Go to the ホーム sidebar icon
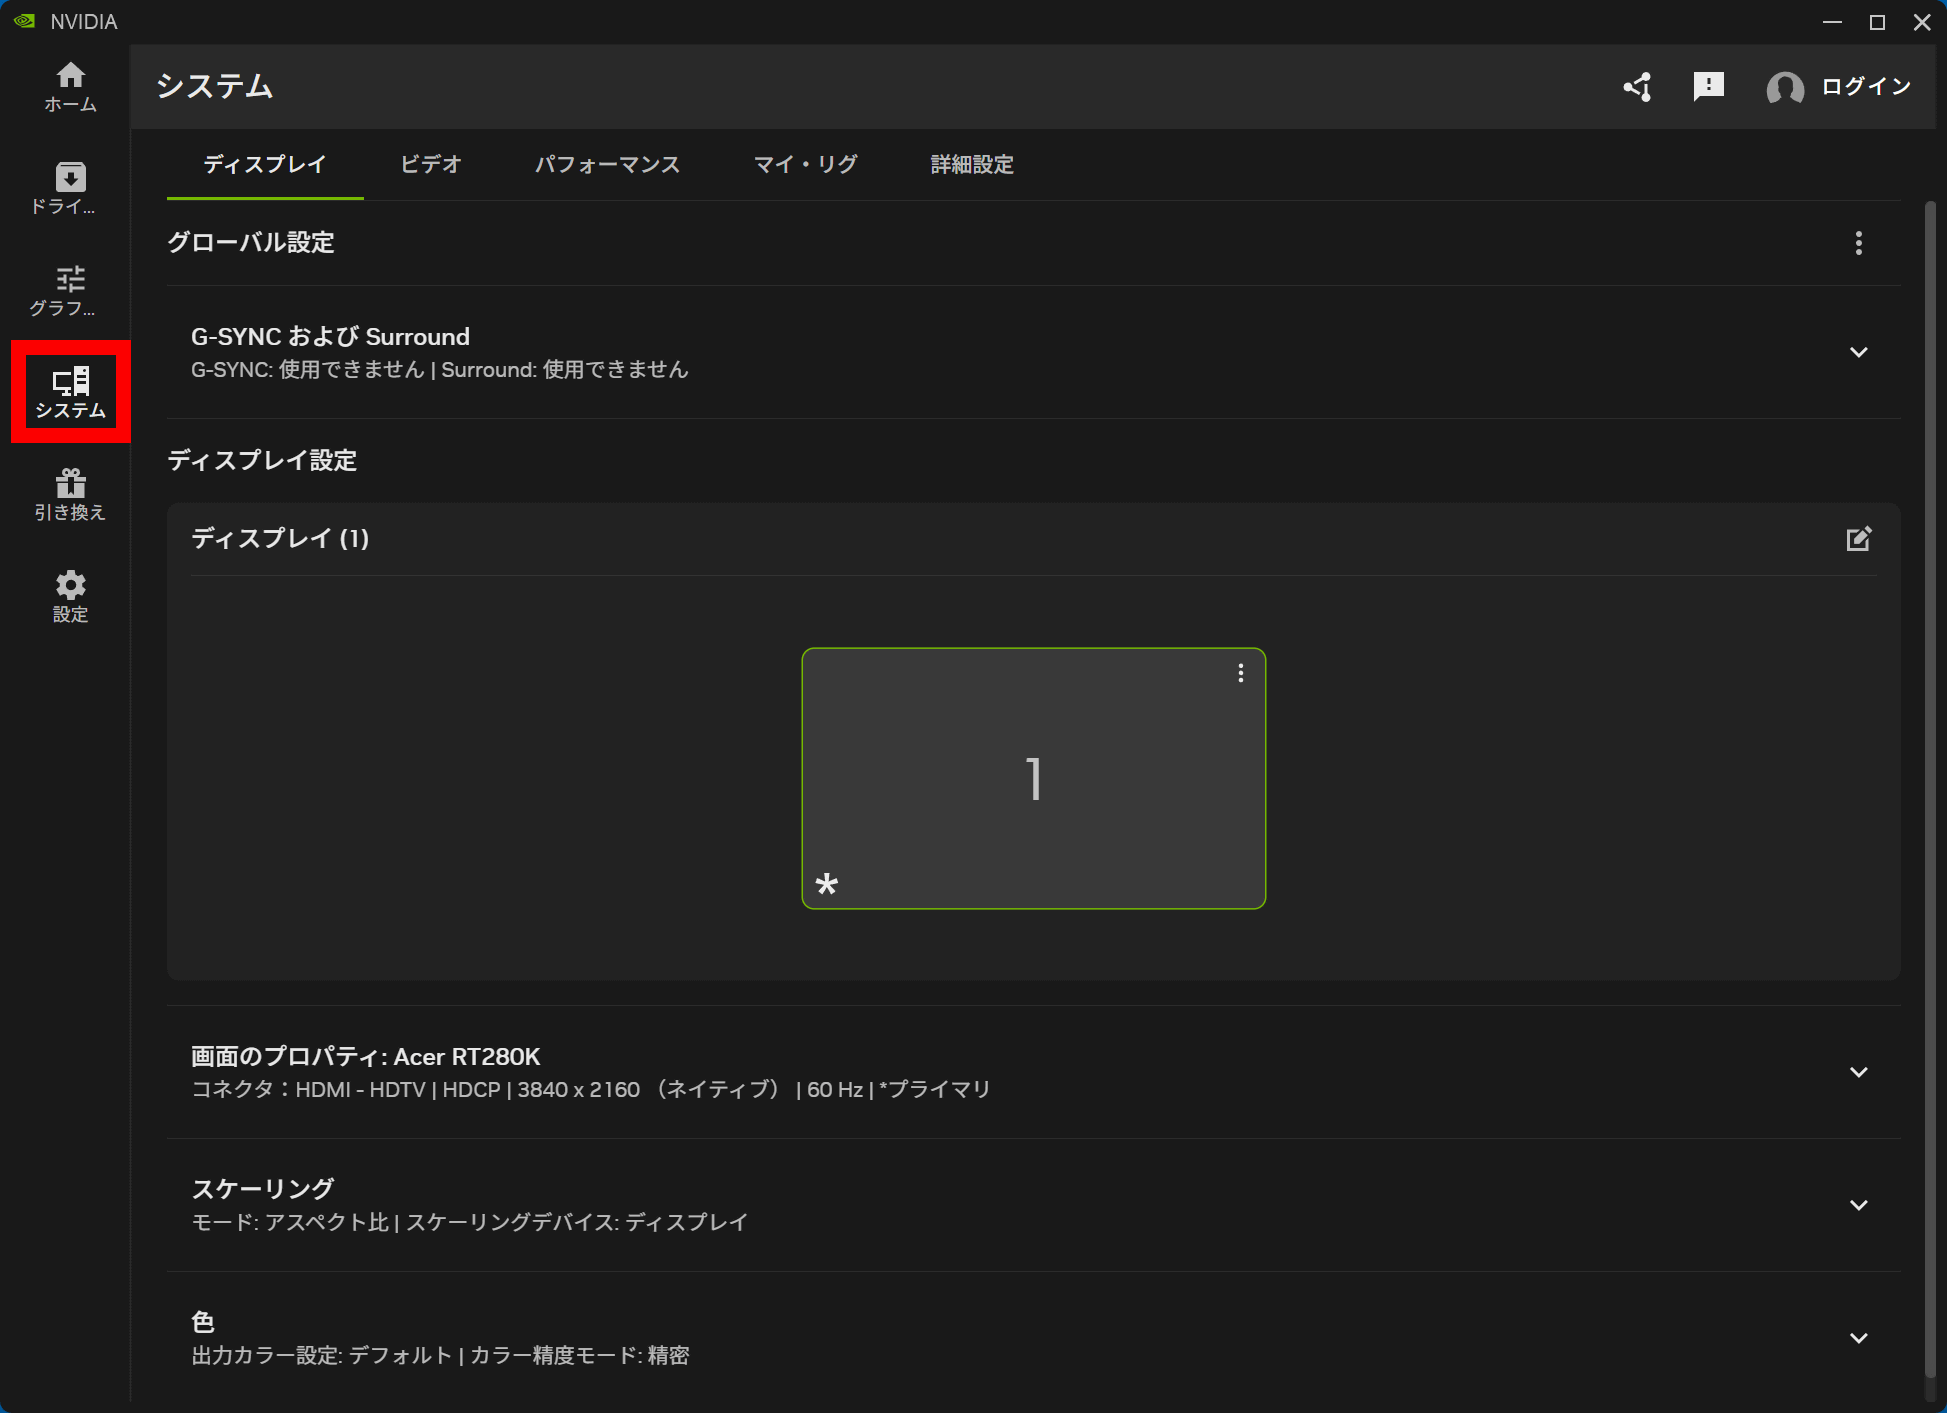This screenshot has width=1947, height=1413. point(70,87)
